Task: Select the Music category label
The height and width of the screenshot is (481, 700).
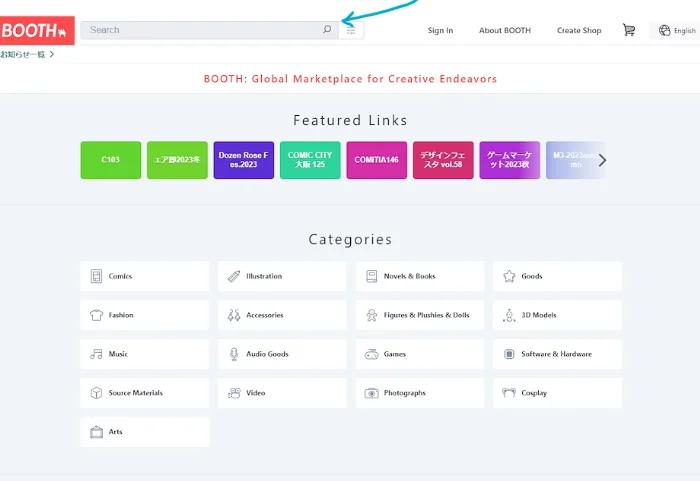Action: point(118,354)
